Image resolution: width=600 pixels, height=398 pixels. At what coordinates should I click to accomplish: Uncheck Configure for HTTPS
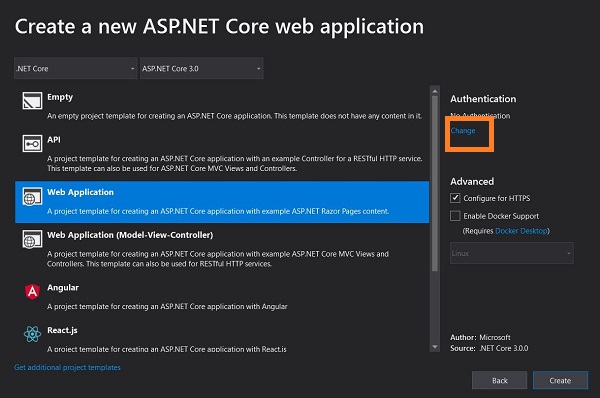[x=455, y=198]
